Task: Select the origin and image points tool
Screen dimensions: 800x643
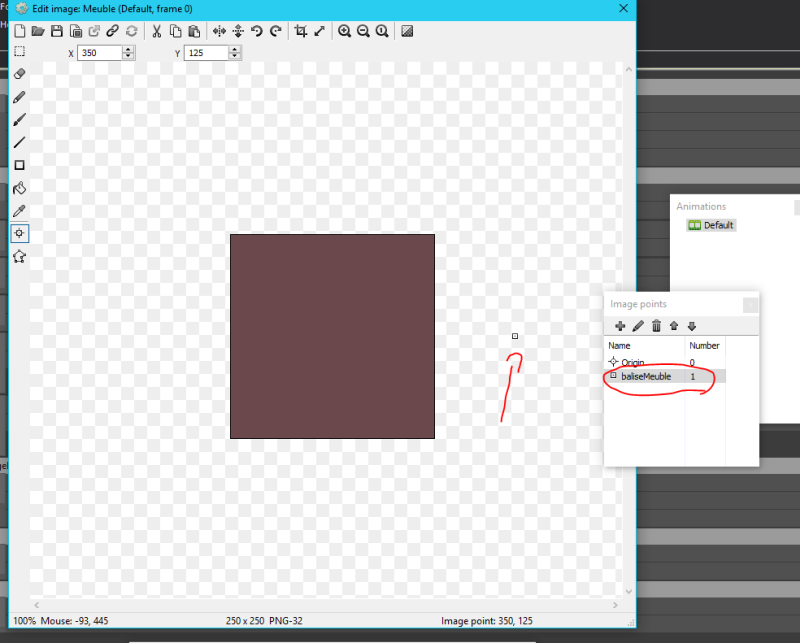Action: 19,233
